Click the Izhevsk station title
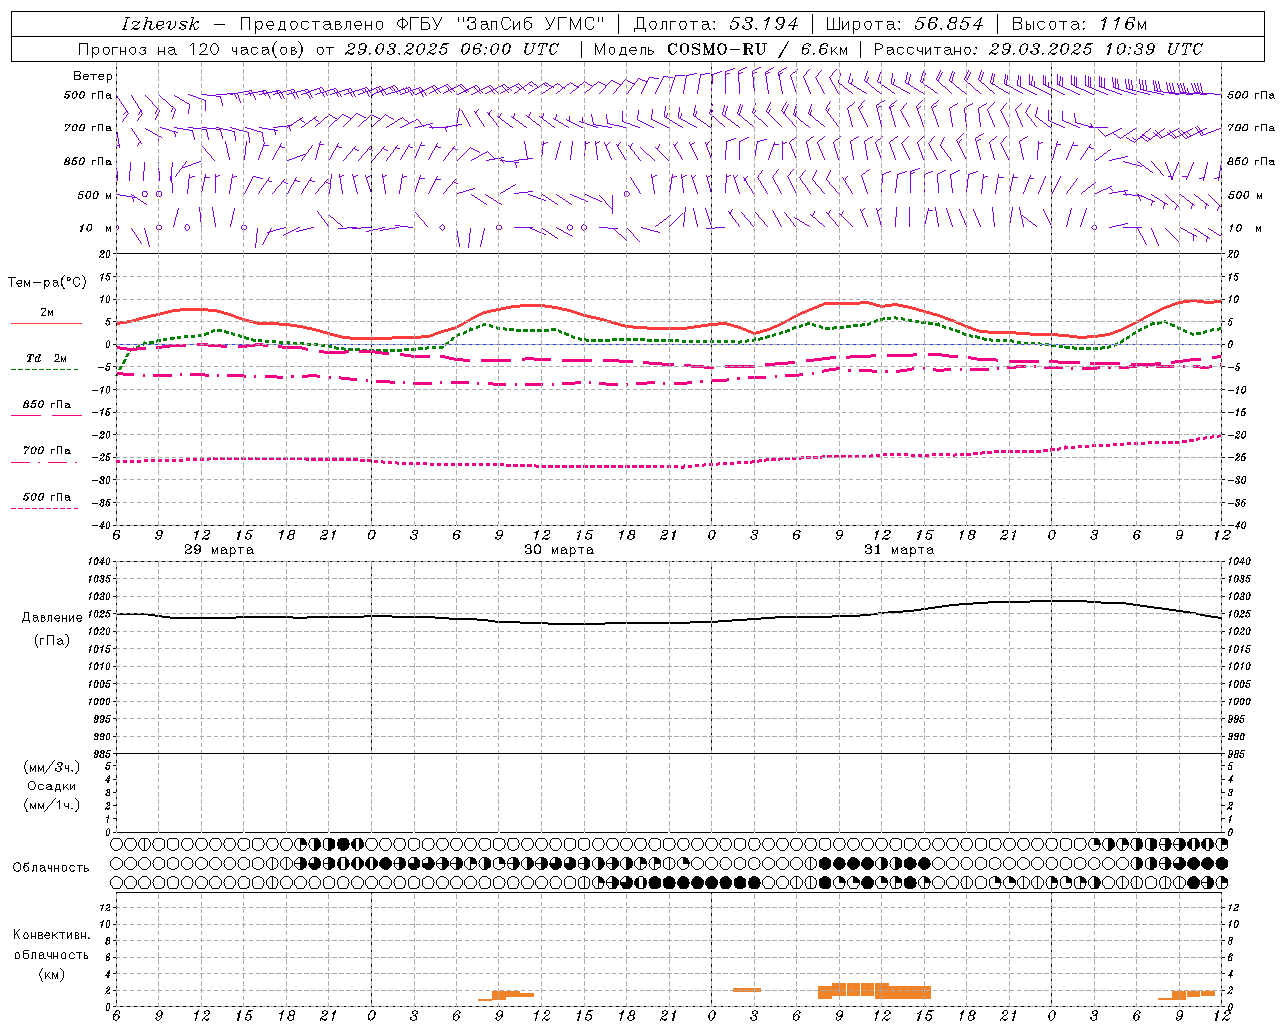 (160, 24)
